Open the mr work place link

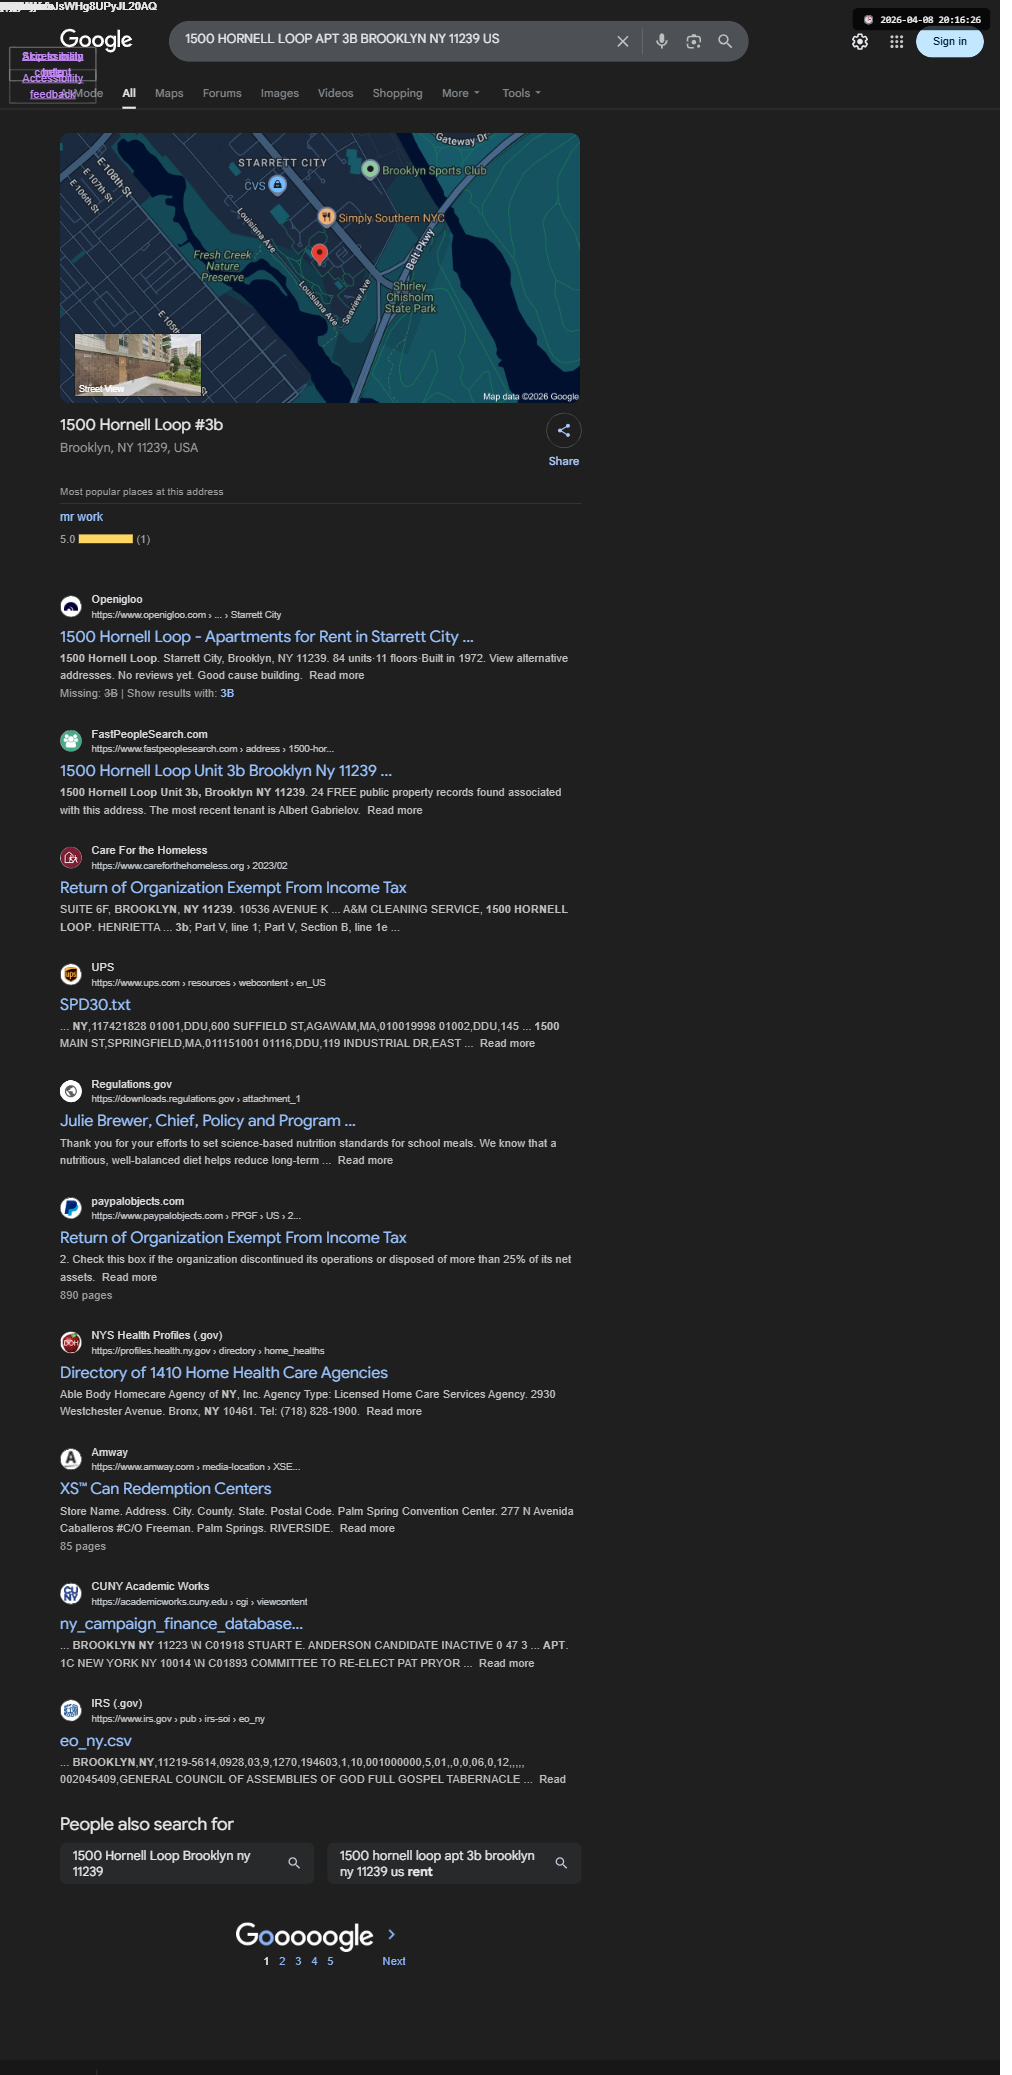pyautogui.click(x=81, y=517)
